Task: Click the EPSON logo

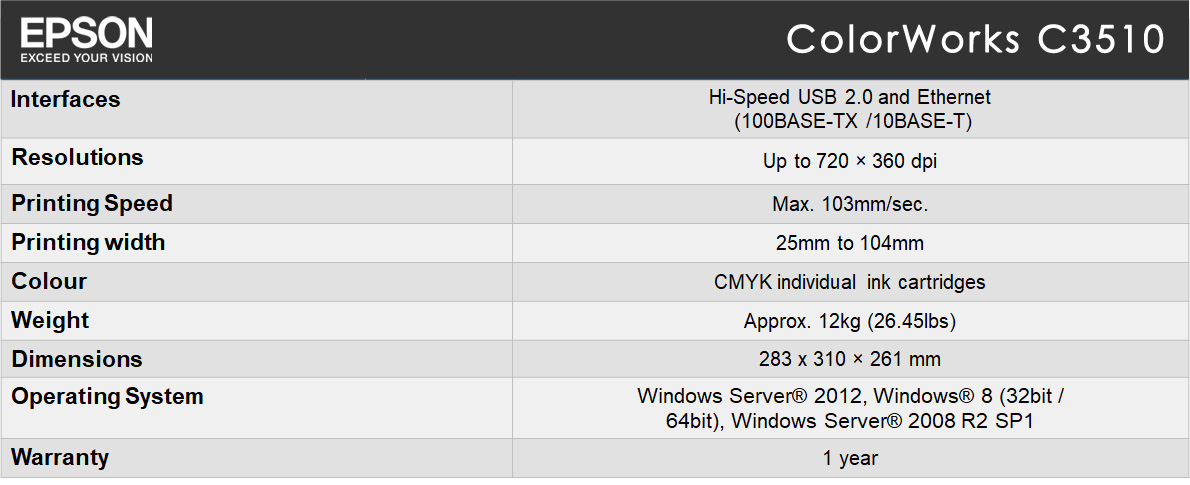Action: (x=87, y=33)
